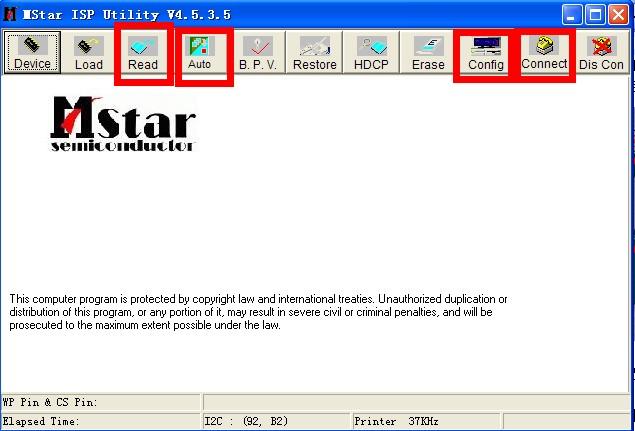Screen dimensions: 635x431
Task: Run the Auto programming tool
Action: (200, 53)
